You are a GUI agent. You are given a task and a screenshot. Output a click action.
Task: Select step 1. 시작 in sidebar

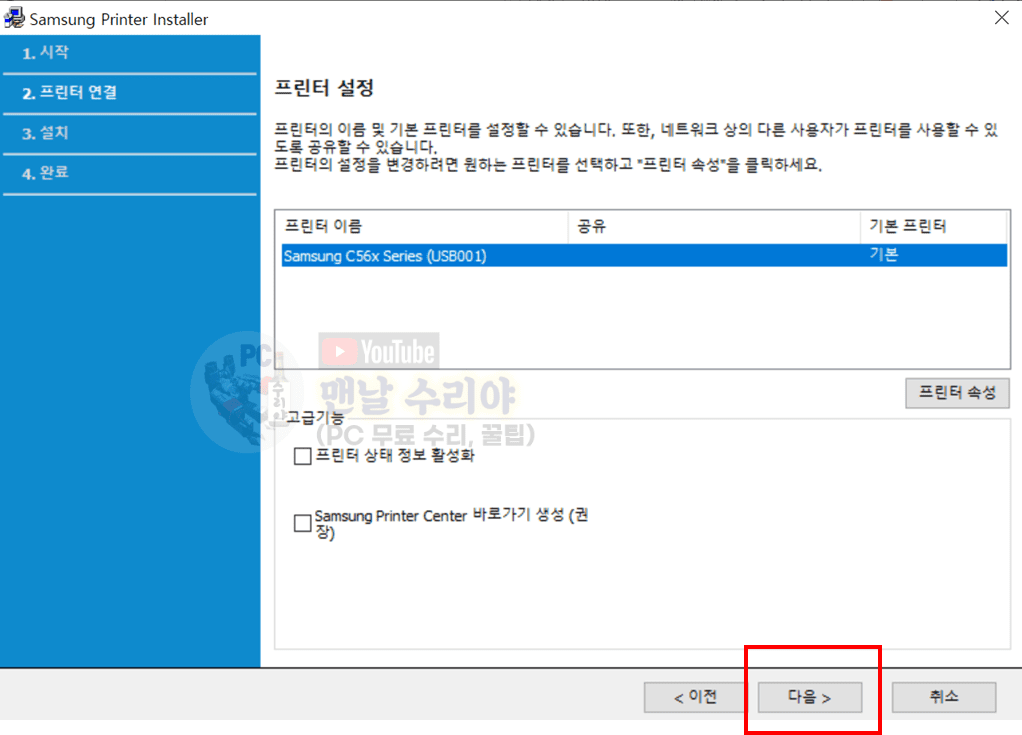coord(130,53)
